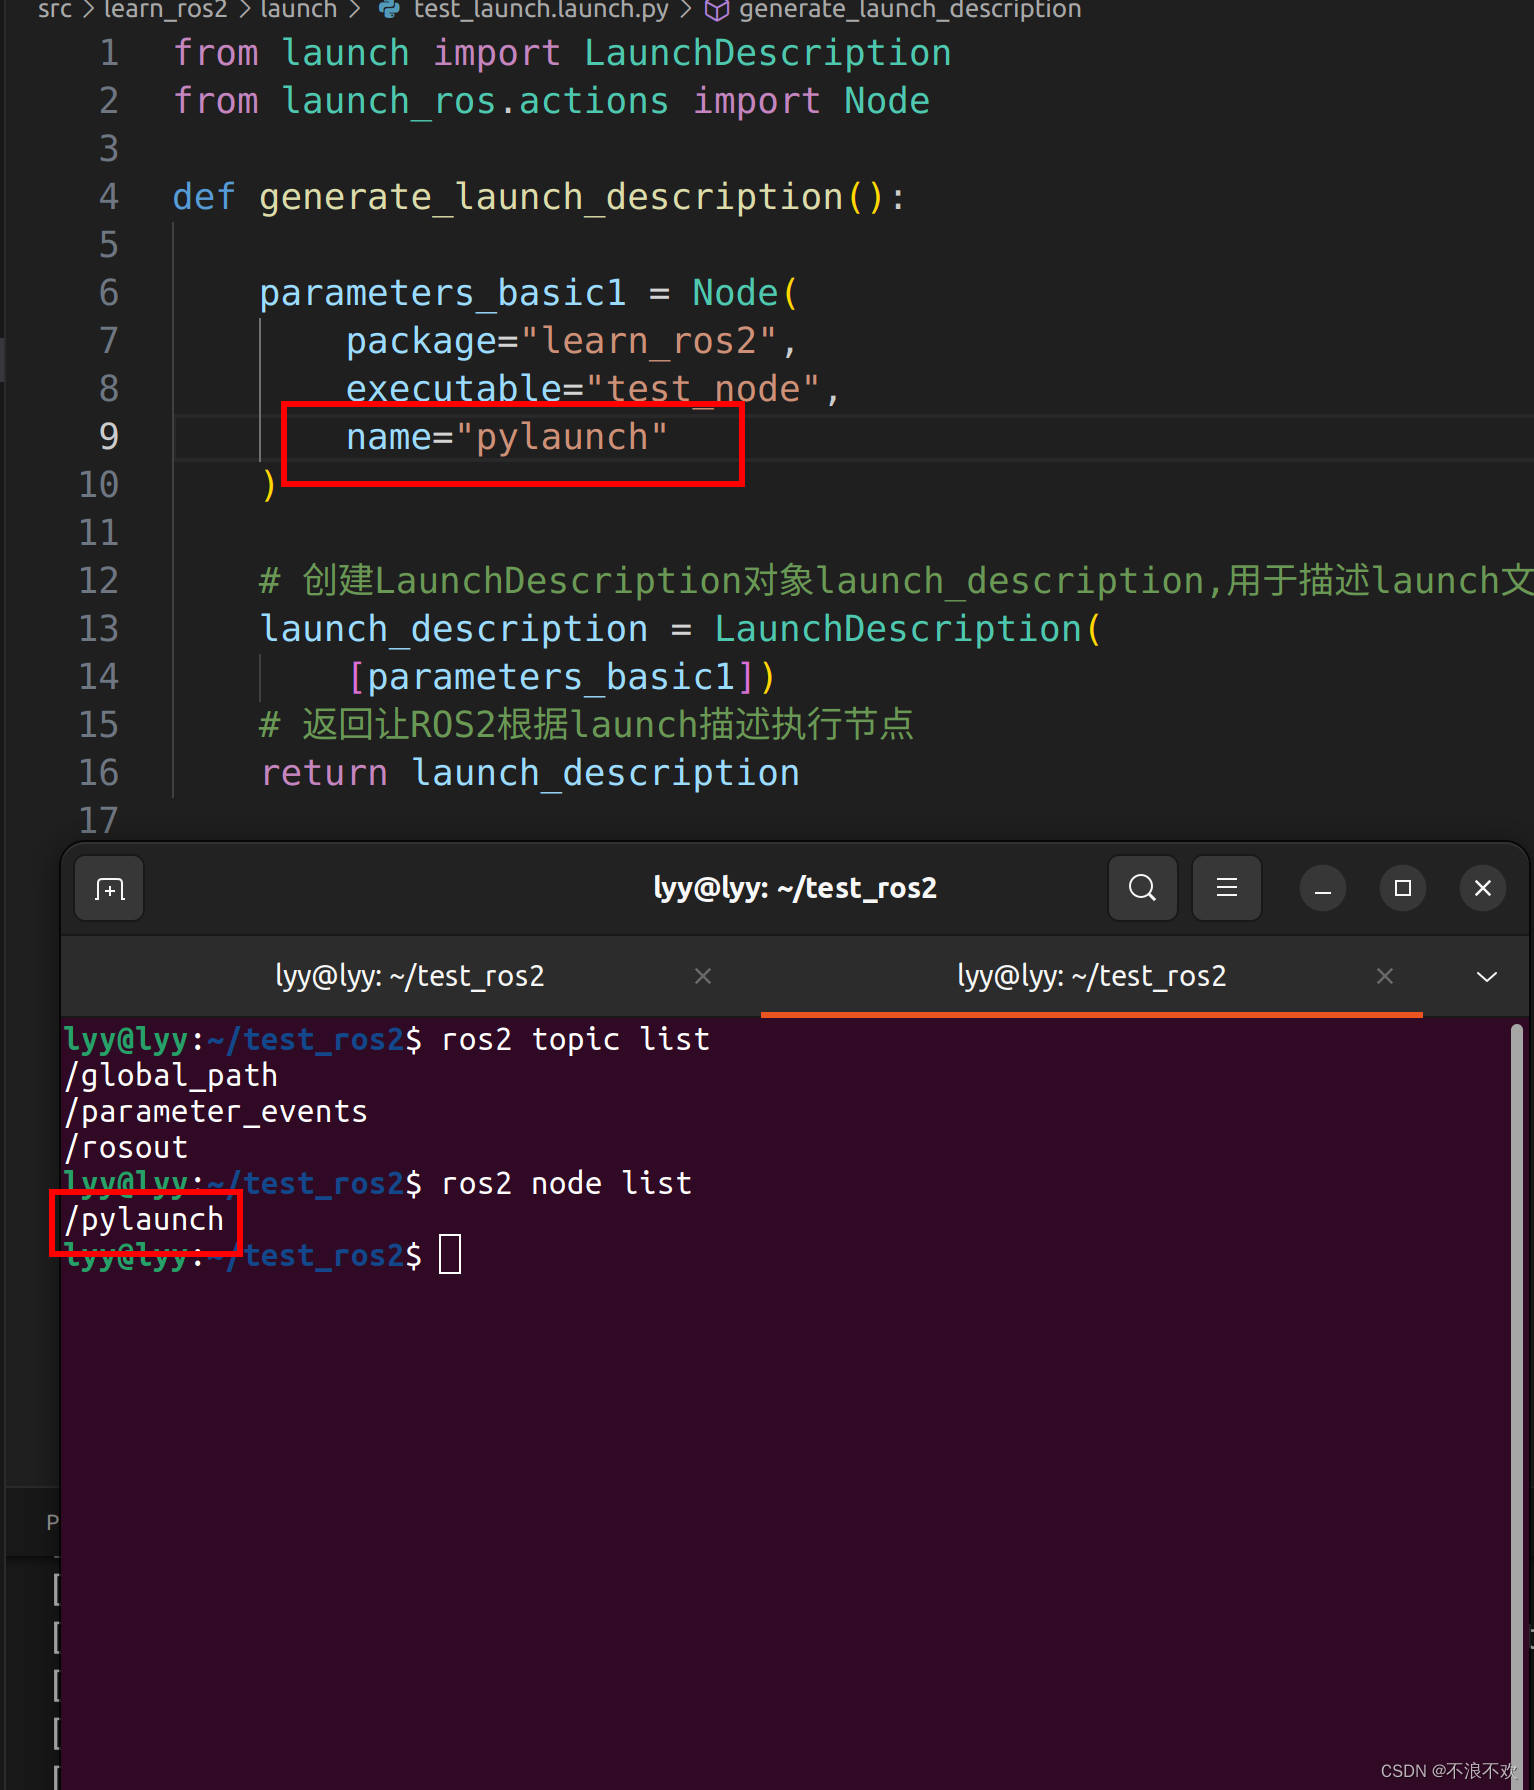Click /parameter_events in terminal output
1534x1790 pixels.
(216, 1112)
